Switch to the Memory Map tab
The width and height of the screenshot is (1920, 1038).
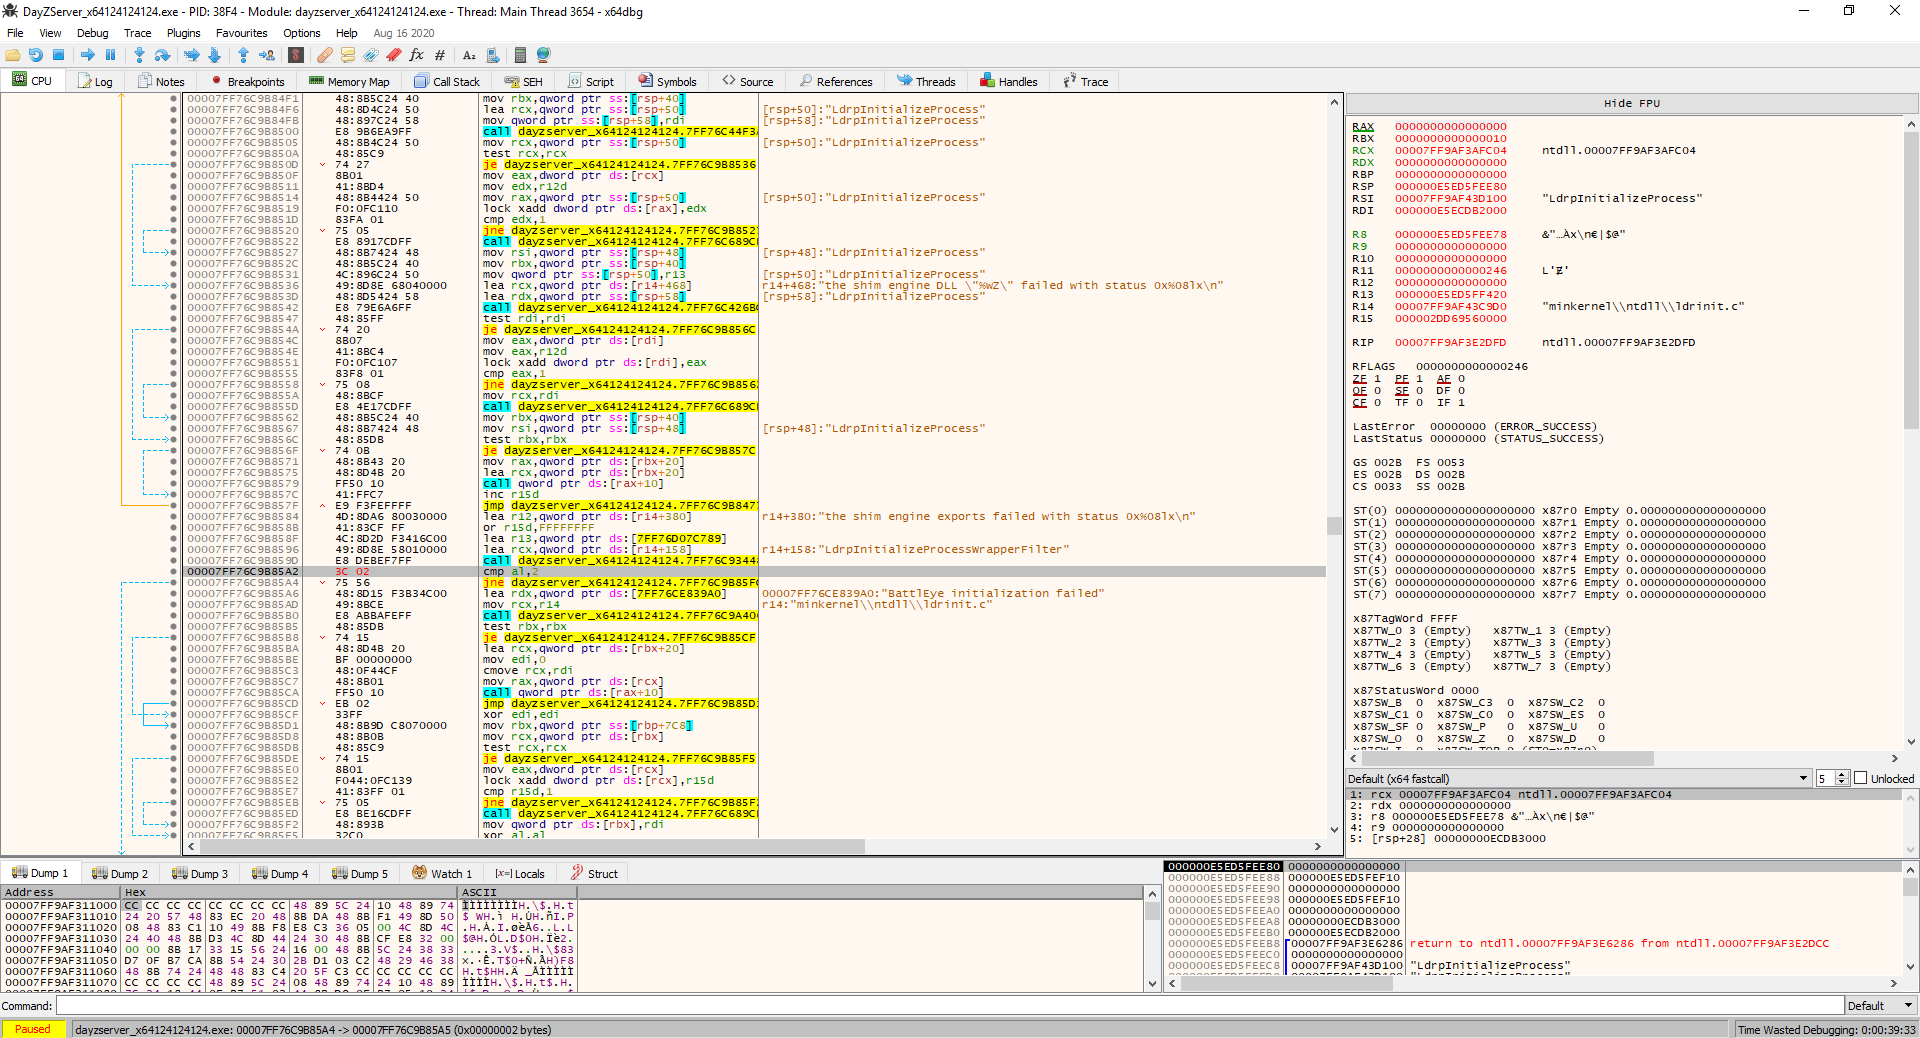[x=349, y=81]
